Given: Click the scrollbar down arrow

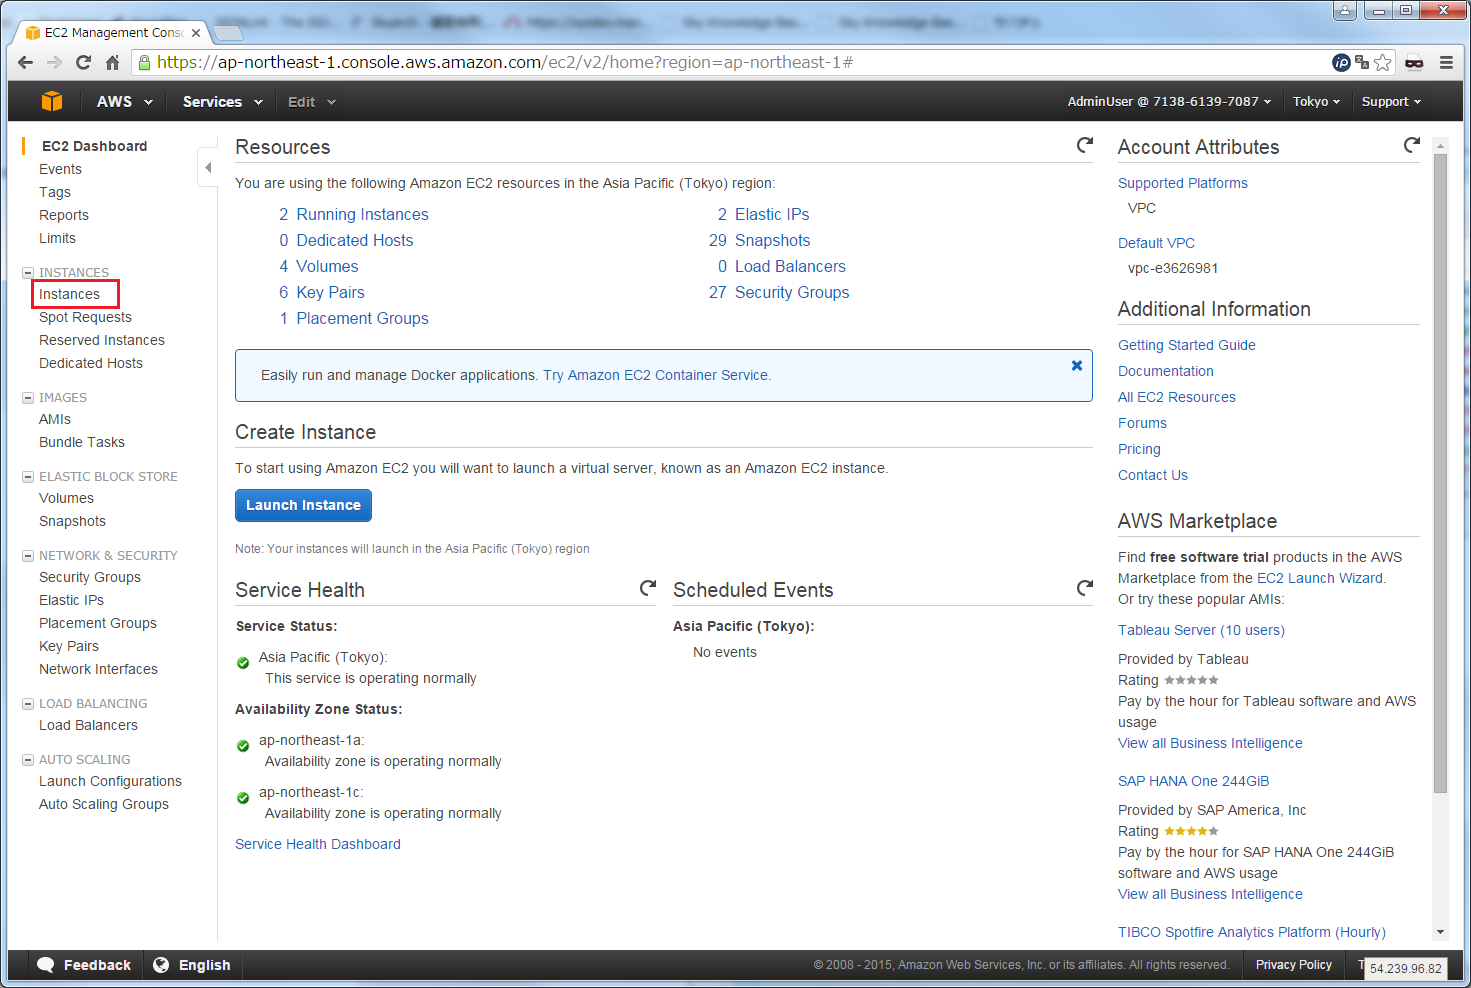Looking at the screenshot, I should [1440, 932].
